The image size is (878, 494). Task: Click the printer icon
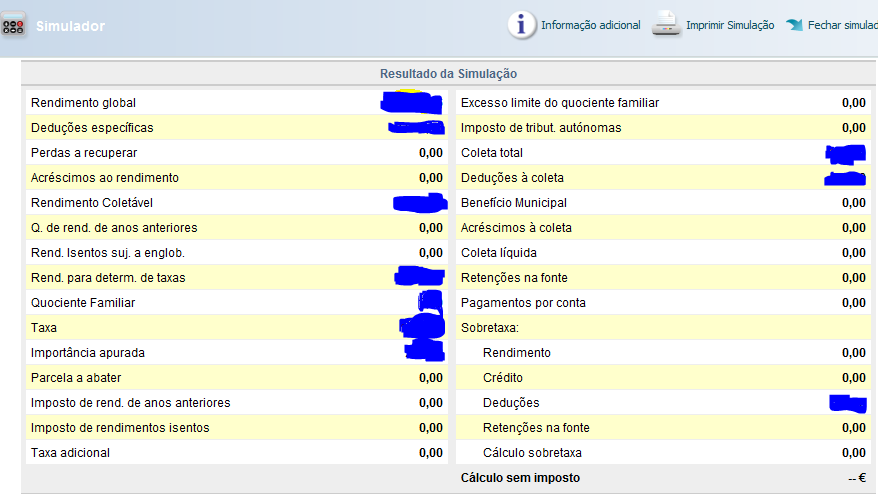[x=666, y=25]
